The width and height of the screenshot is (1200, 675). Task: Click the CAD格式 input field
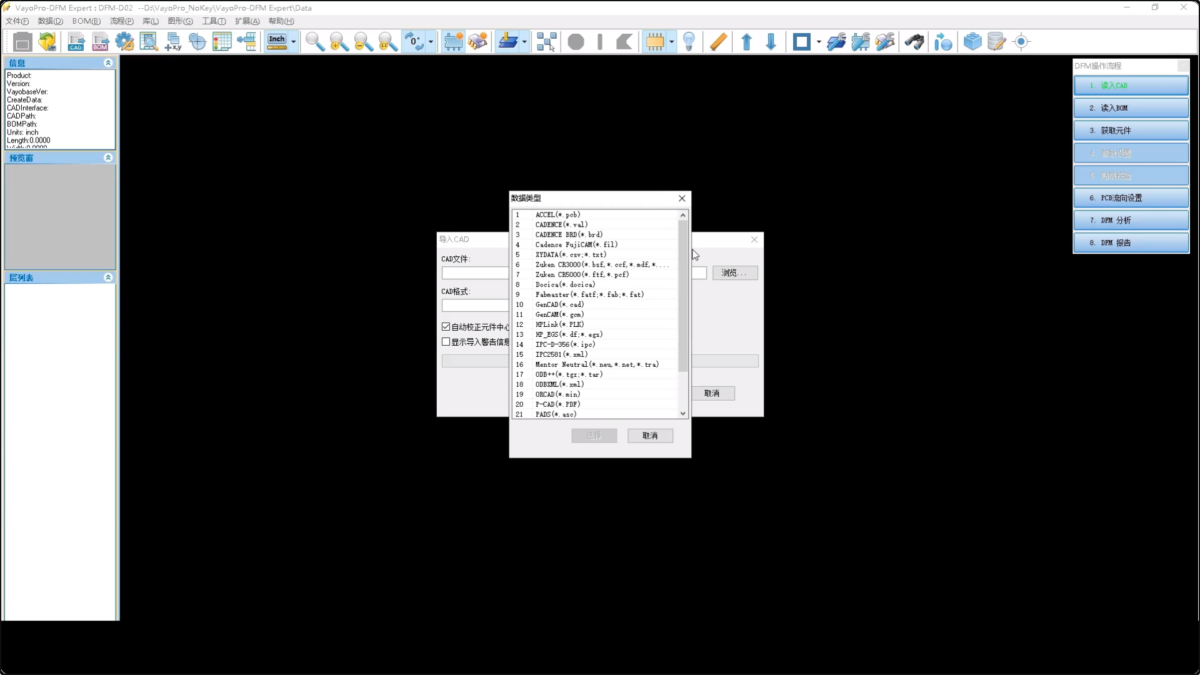tap(476, 306)
